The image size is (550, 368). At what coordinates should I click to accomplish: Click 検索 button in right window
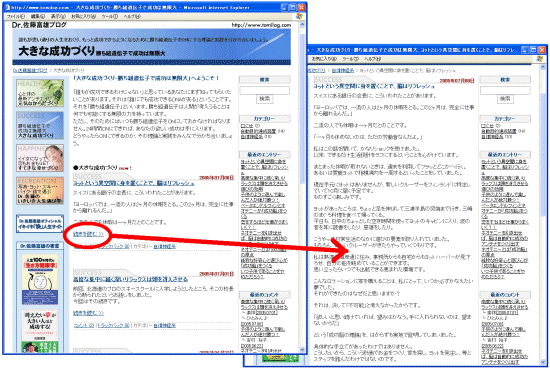click(x=505, y=99)
